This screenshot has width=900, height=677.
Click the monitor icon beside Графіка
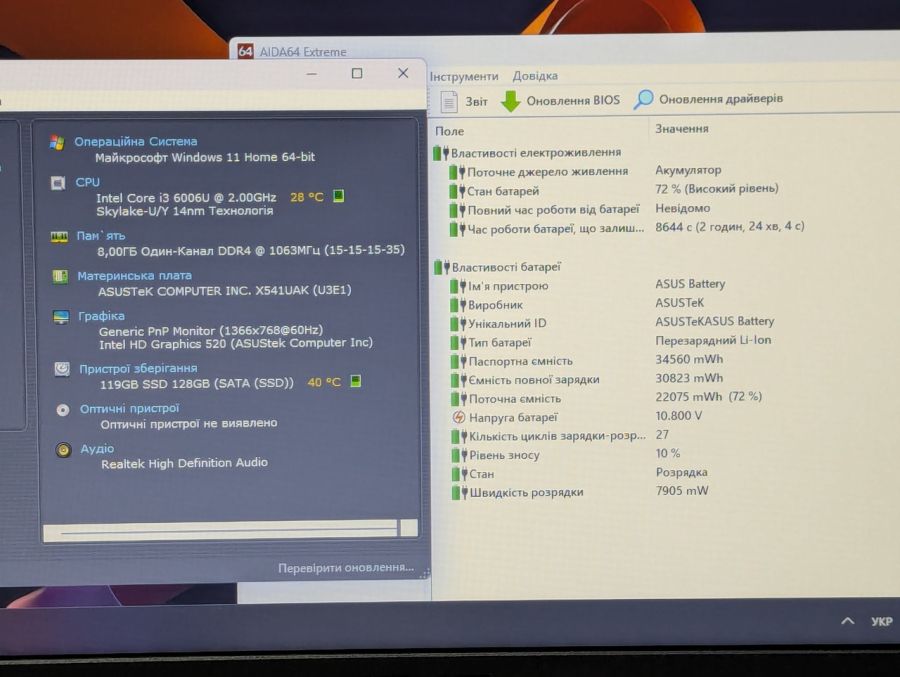(x=61, y=317)
